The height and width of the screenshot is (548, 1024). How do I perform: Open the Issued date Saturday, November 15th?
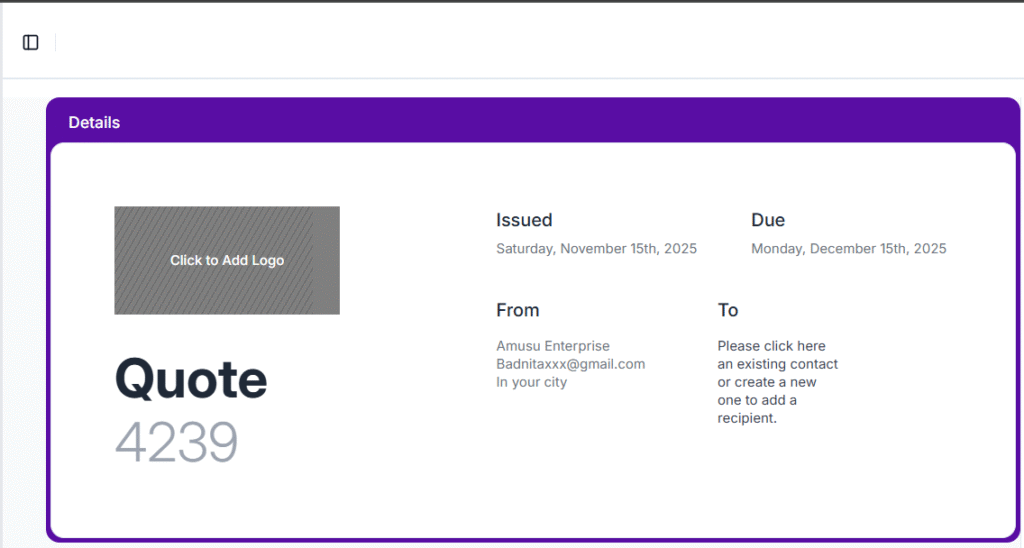[596, 248]
